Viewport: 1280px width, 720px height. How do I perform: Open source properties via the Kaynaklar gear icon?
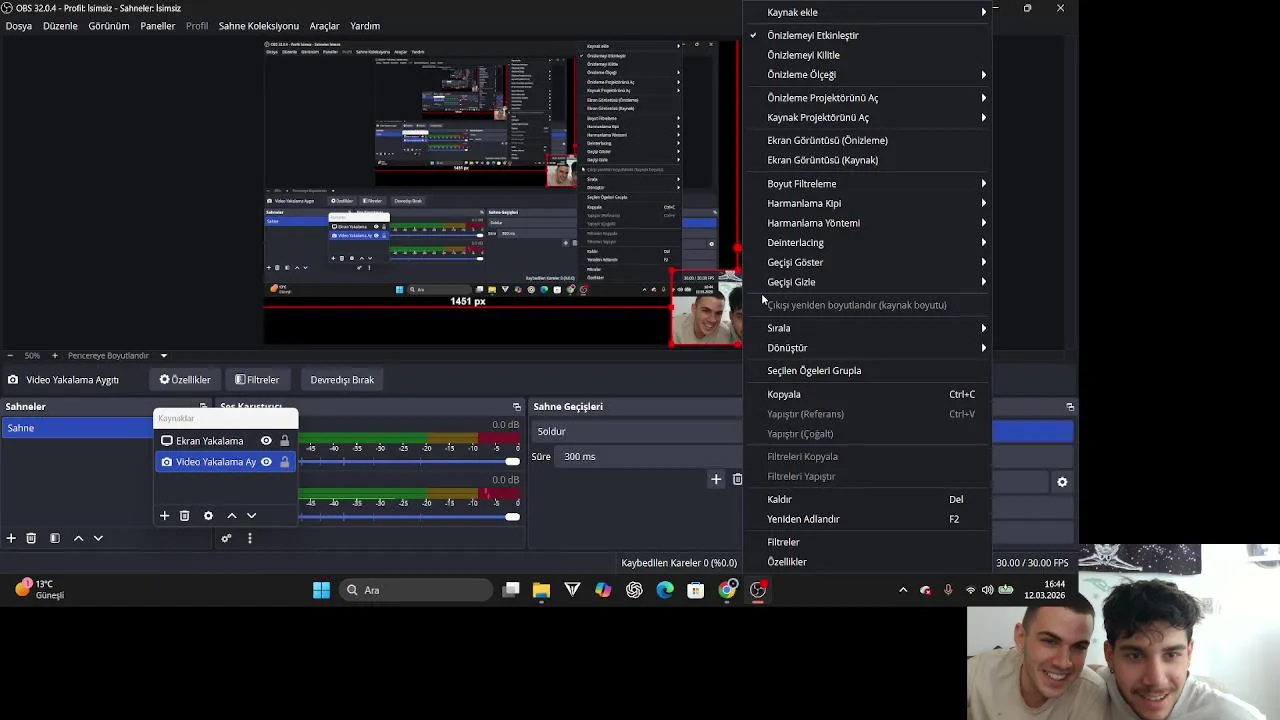click(x=208, y=515)
